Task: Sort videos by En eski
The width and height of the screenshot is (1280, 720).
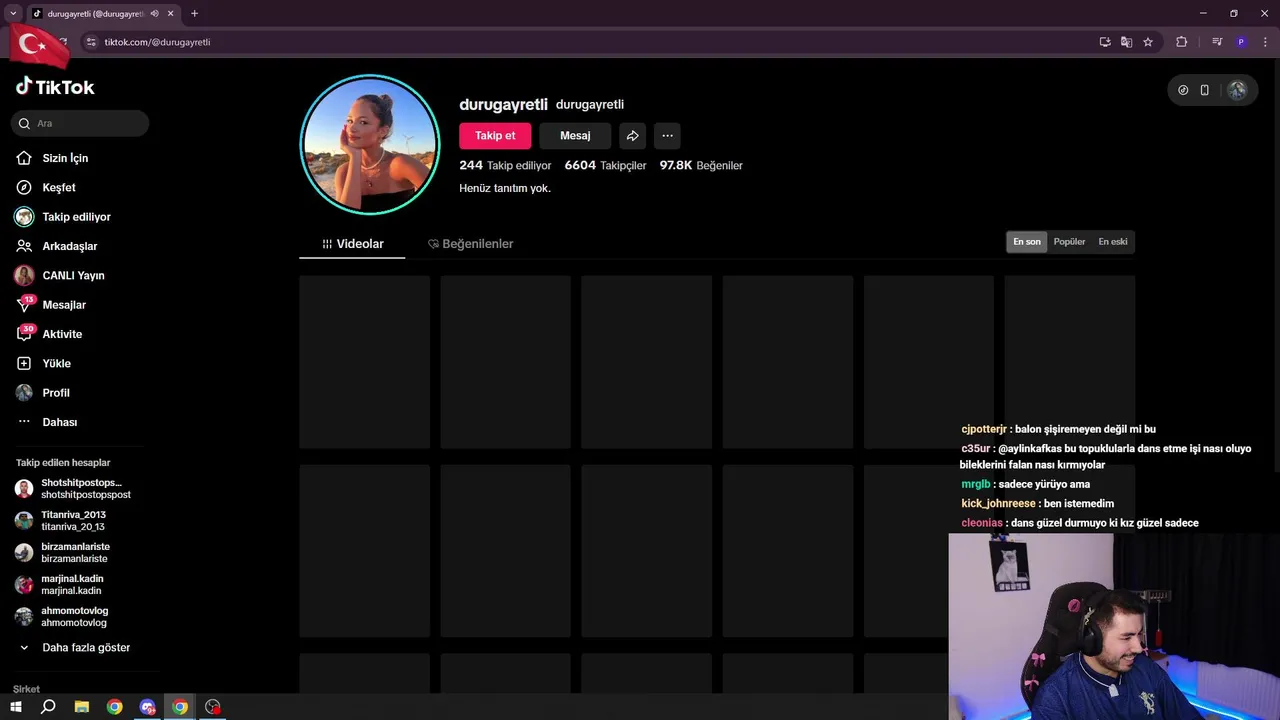Action: pyautogui.click(x=1113, y=242)
